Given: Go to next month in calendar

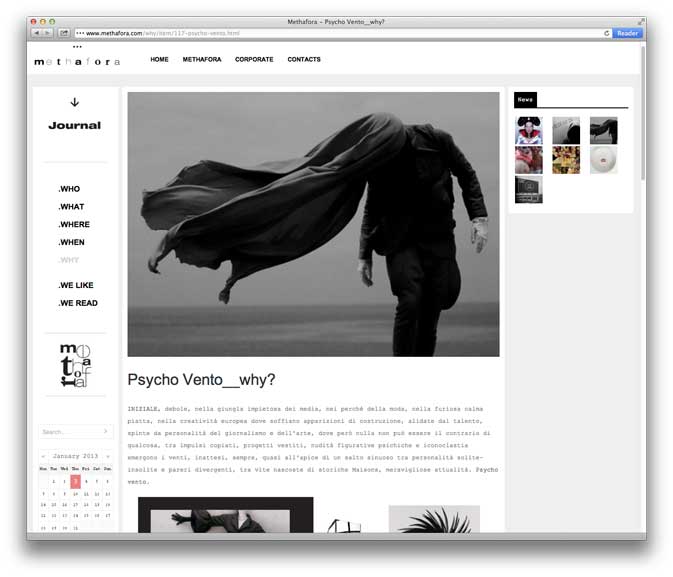Looking at the screenshot, I should tap(108, 456).
